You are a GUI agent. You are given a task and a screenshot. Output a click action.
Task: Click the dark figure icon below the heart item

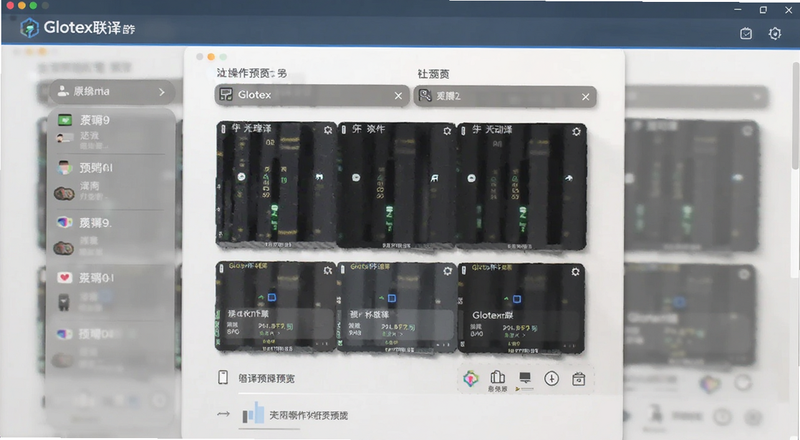63,303
